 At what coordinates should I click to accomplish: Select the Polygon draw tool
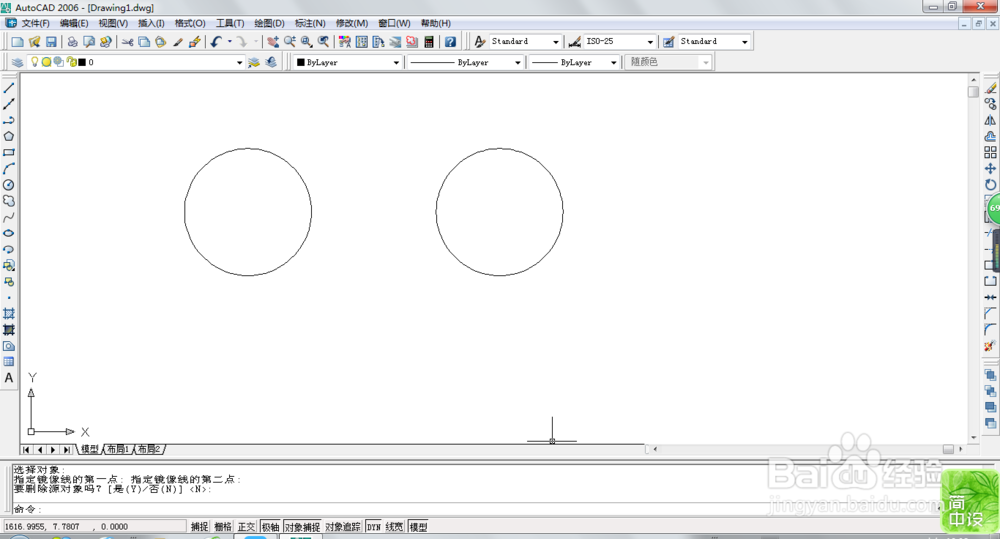click(x=9, y=137)
